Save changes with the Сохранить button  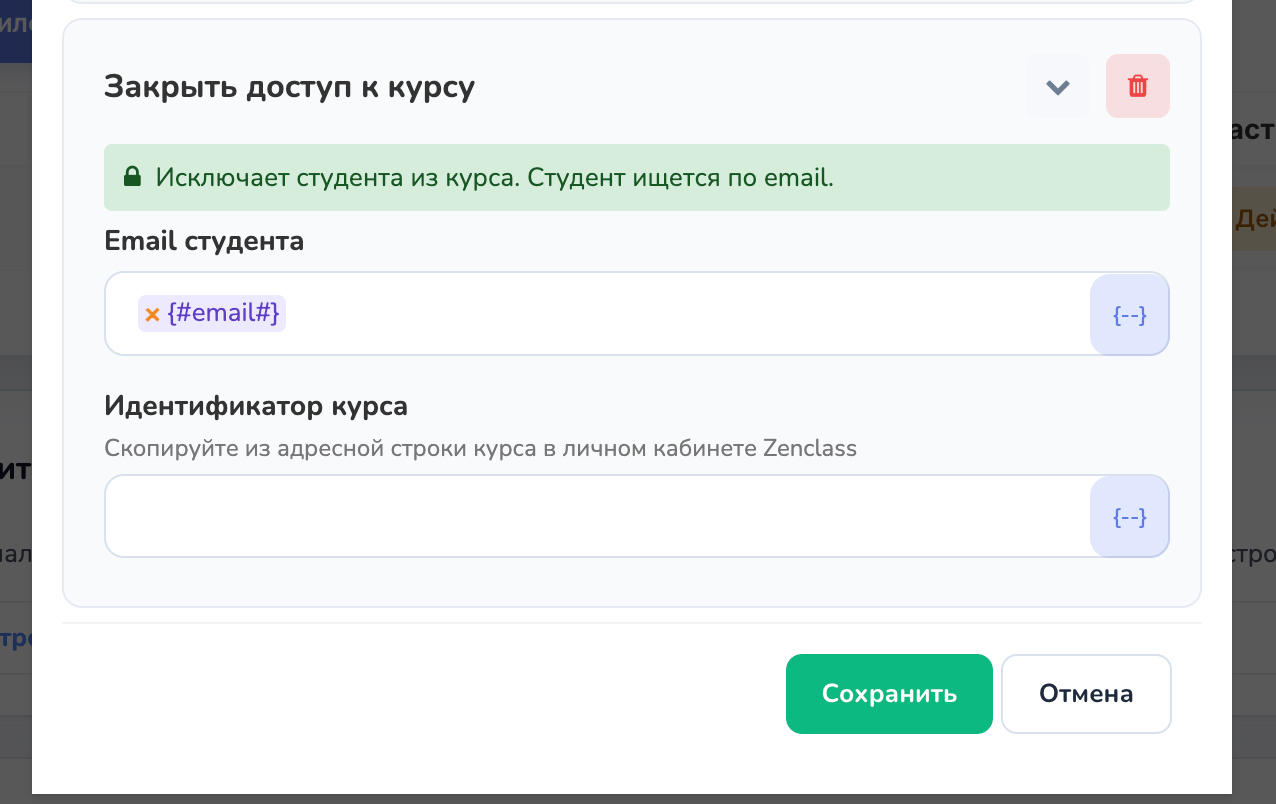889,694
